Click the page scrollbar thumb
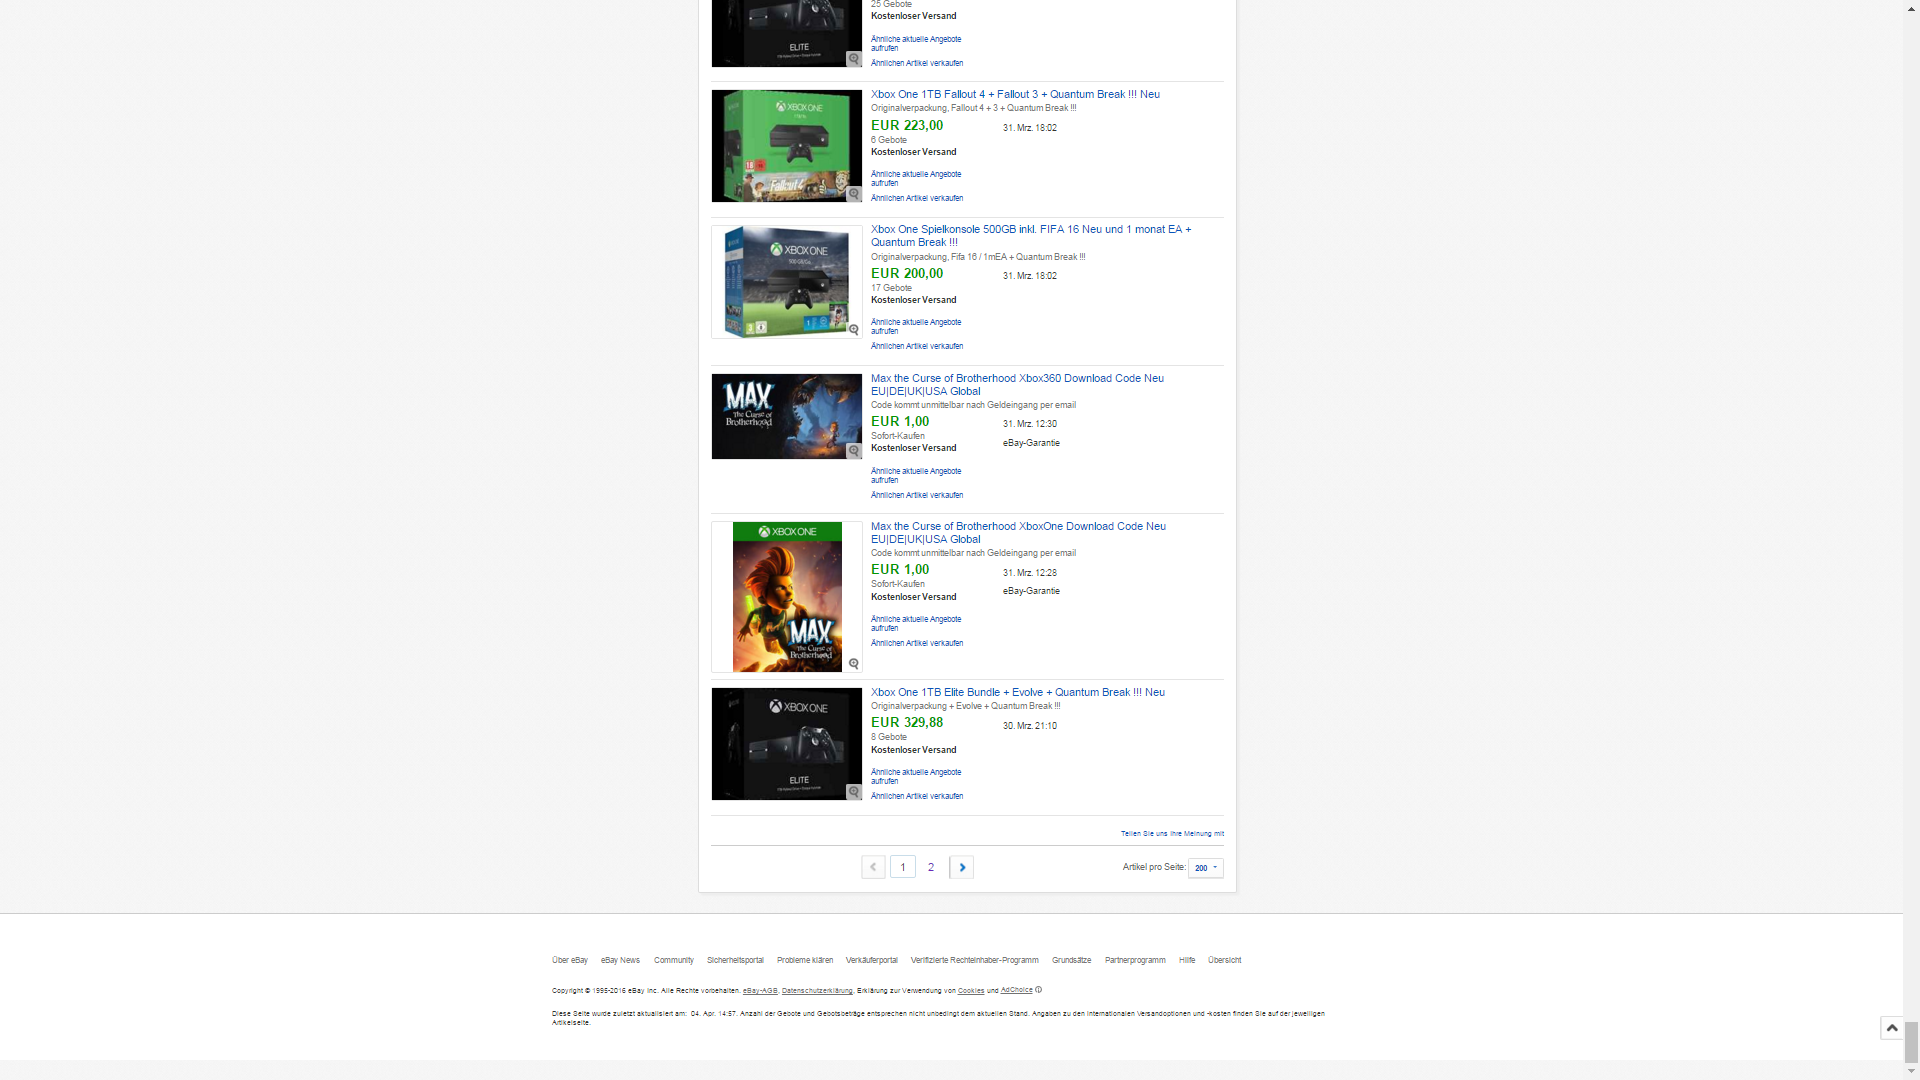The width and height of the screenshot is (1920, 1080). pyautogui.click(x=1911, y=1043)
